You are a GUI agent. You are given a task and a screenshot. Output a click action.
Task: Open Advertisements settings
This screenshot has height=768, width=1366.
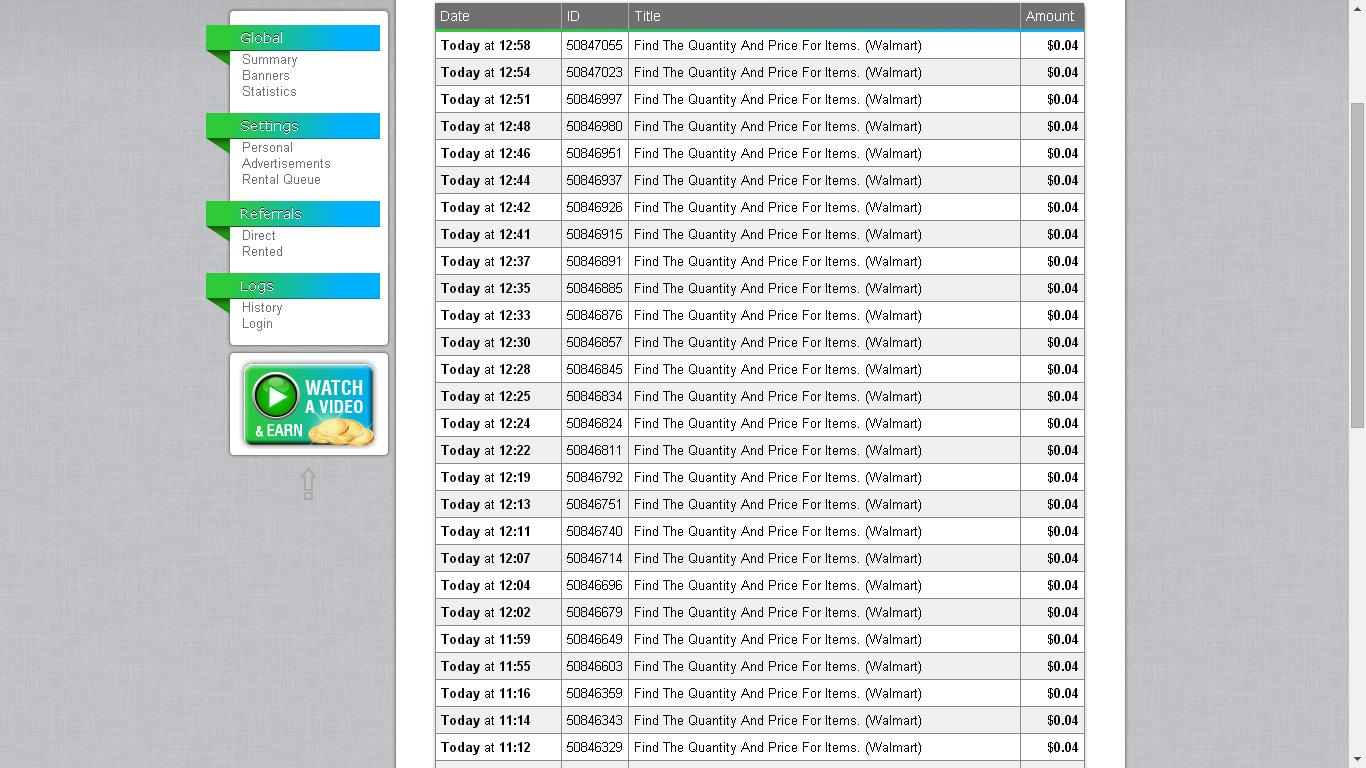[286, 164]
